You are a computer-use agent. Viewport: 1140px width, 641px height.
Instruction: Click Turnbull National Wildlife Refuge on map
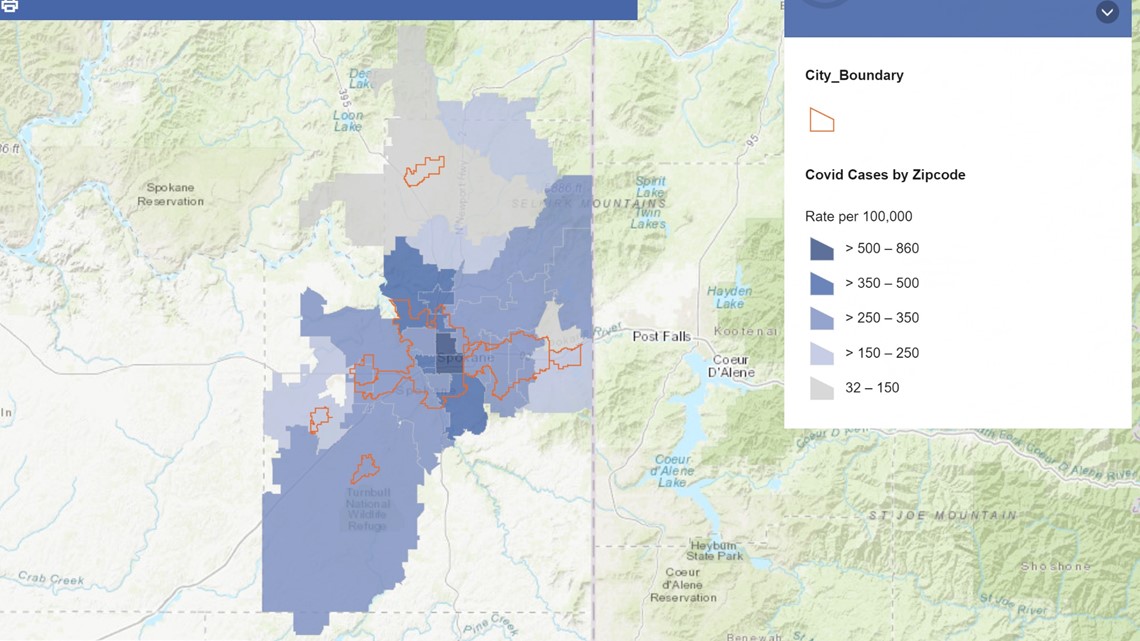click(x=367, y=508)
